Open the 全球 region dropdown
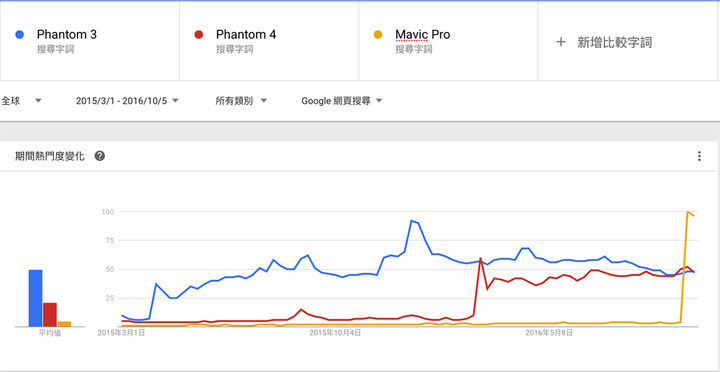 tap(22, 101)
